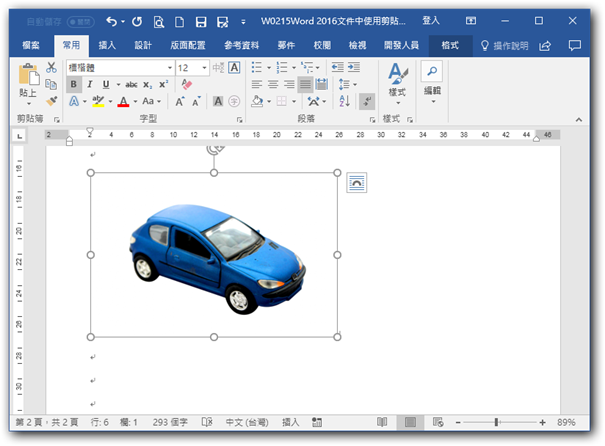Select the Format Painter brush icon
Screen dimensions: 605x446
(x=51, y=101)
